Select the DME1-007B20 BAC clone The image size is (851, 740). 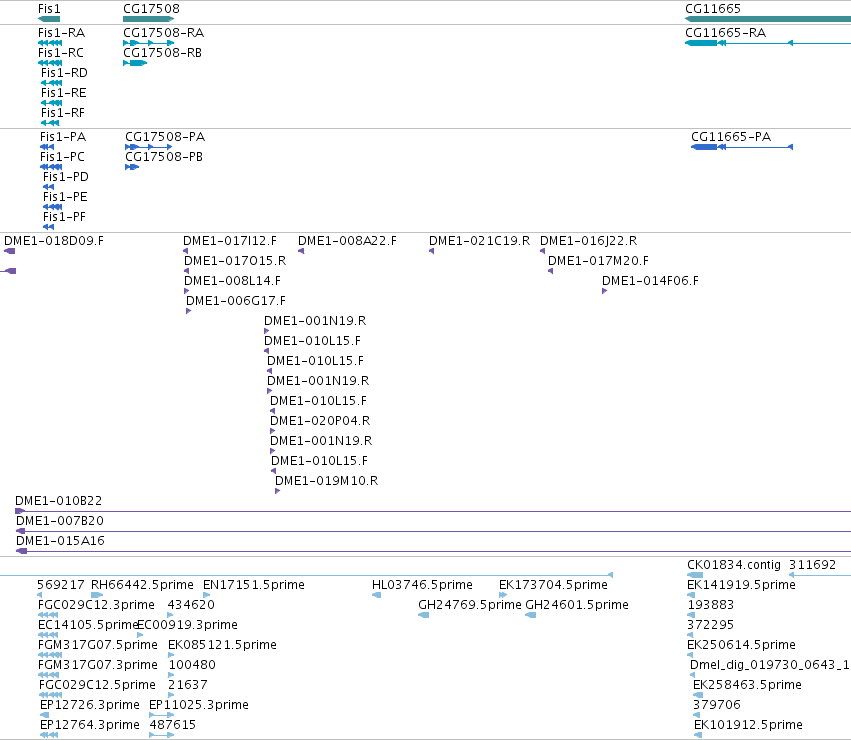[x=60, y=521]
